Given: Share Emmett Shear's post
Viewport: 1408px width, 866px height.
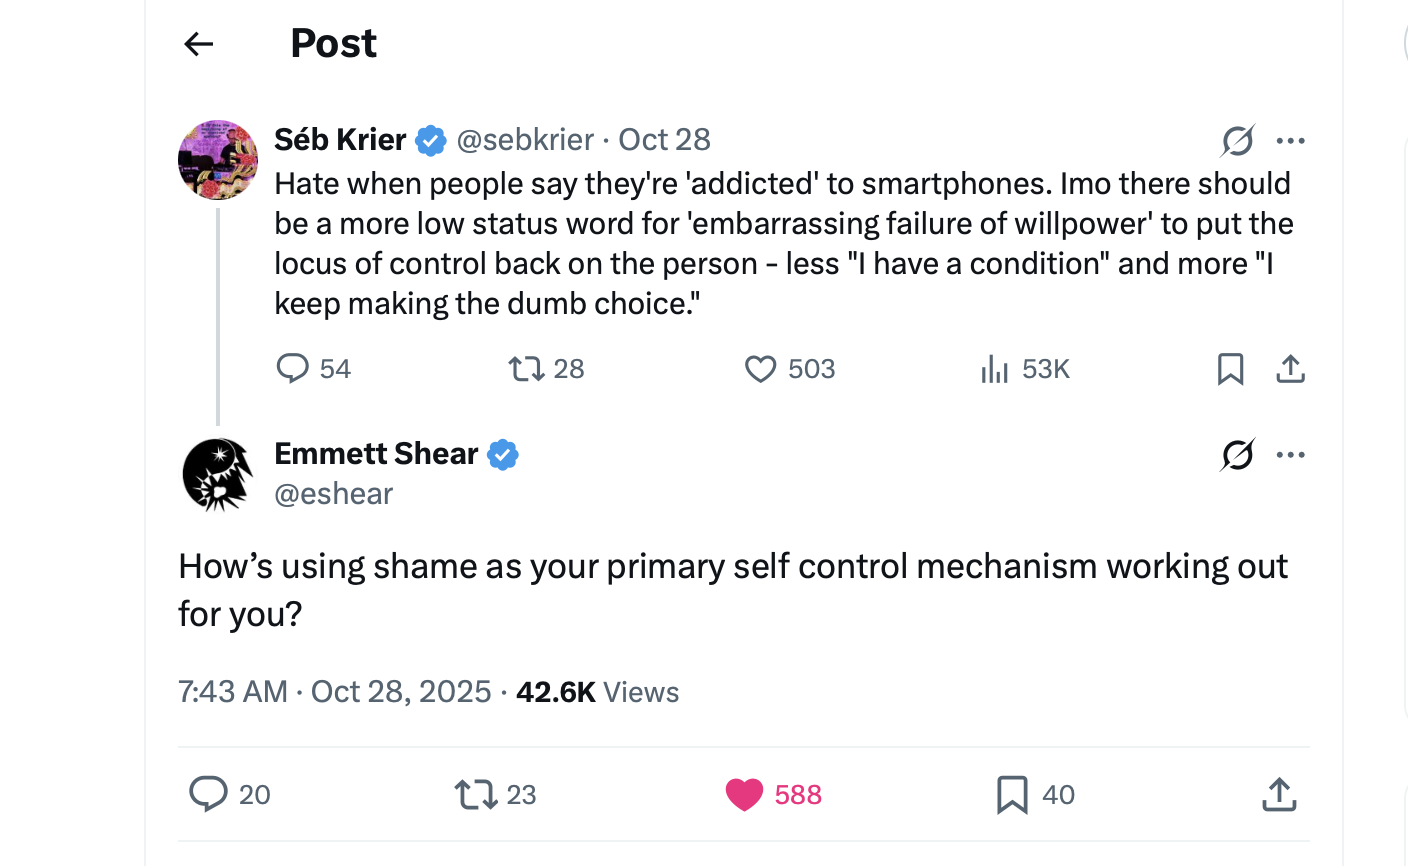Looking at the screenshot, I should pos(1279,795).
